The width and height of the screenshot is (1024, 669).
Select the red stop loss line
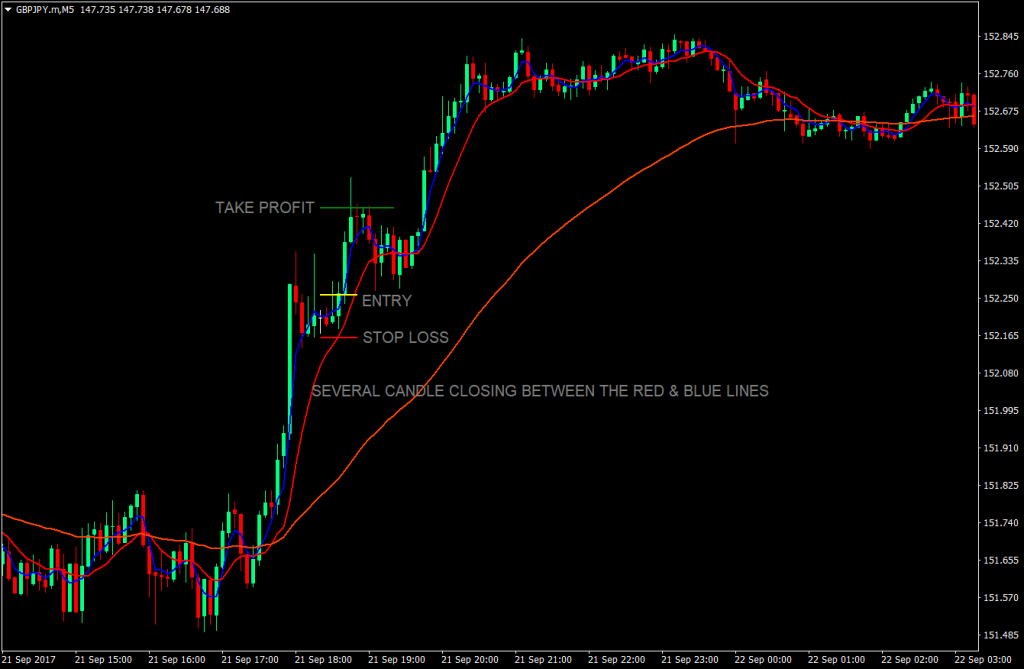point(338,338)
